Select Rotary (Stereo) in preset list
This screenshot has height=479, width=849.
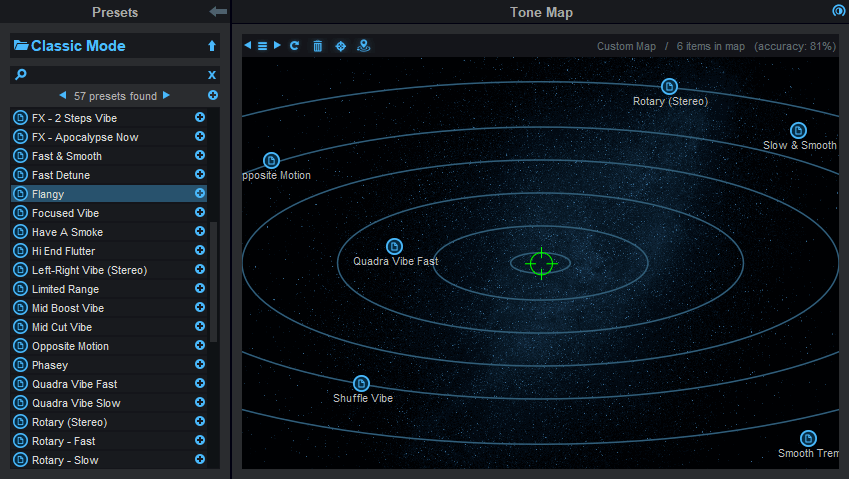109,421
